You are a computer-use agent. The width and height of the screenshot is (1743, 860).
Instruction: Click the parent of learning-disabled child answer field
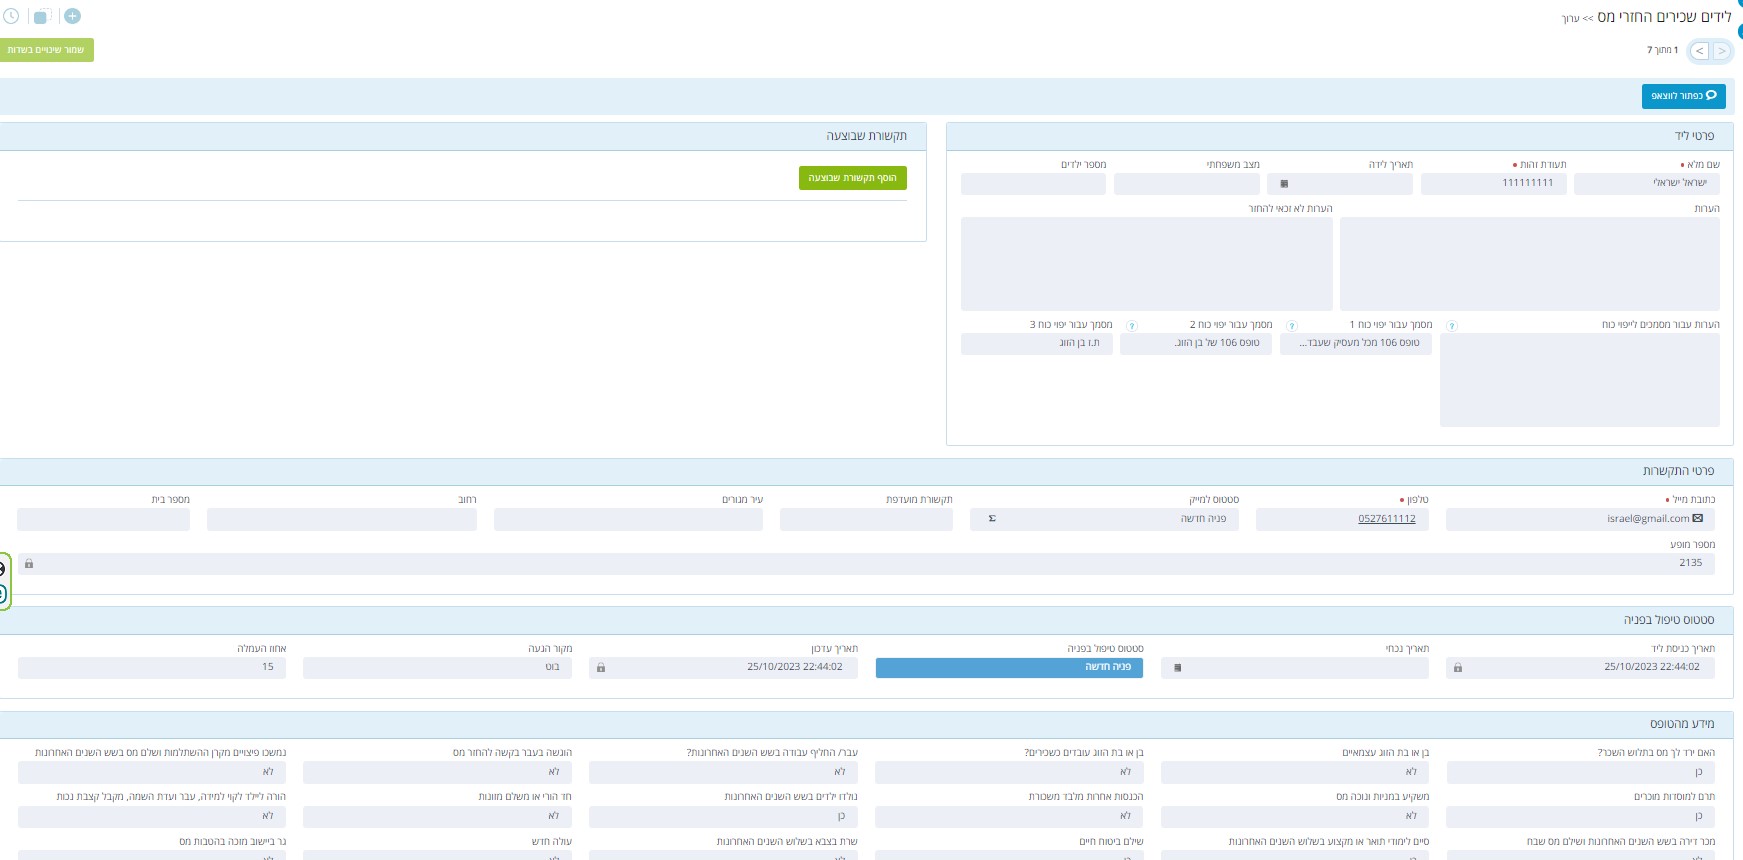coord(152,816)
